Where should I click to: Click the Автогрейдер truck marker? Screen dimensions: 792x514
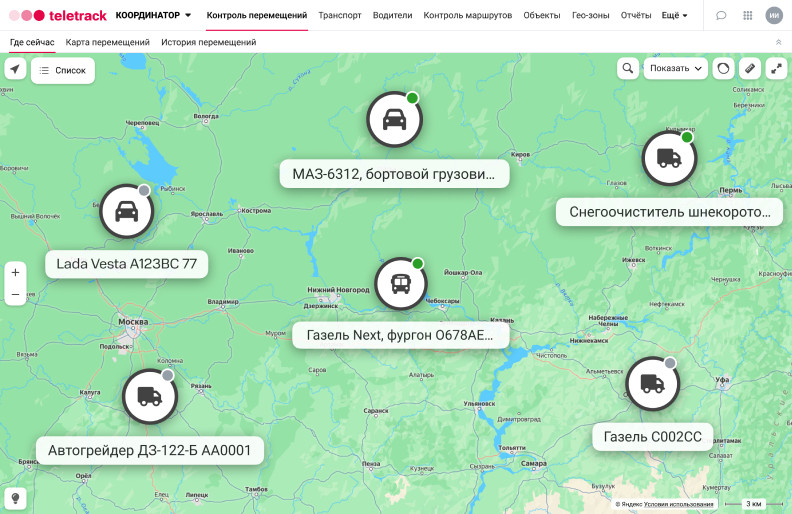(150, 396)
